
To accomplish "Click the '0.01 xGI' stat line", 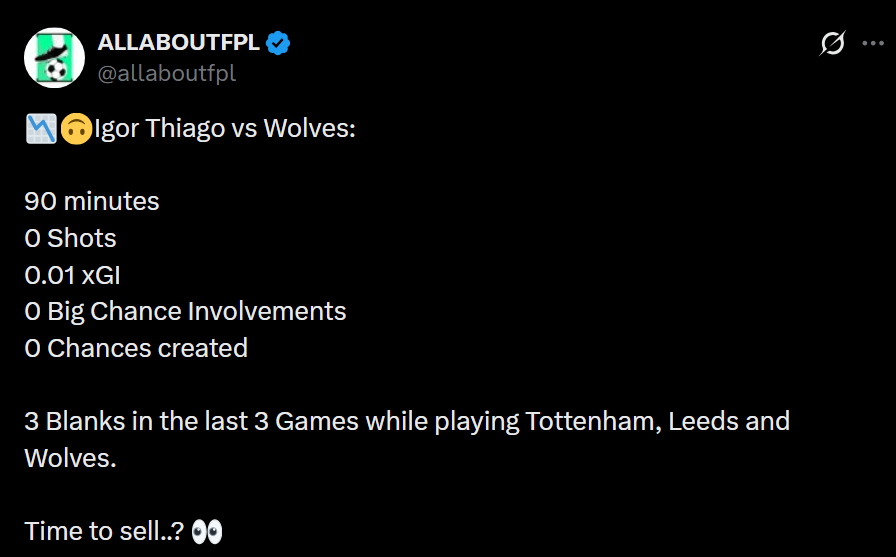I will click(x=72, y=275).
